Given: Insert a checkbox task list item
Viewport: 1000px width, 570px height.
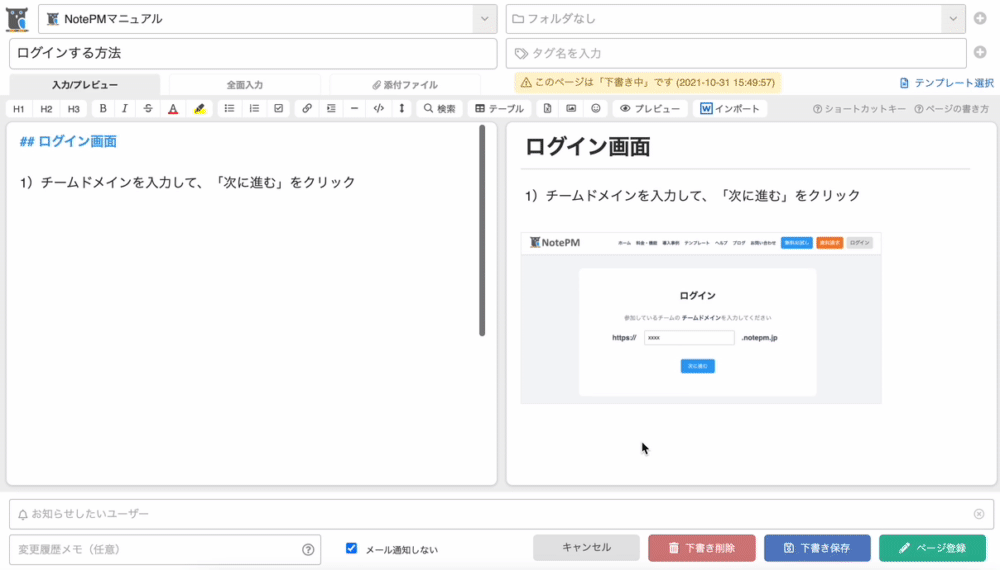Looking at the screenshot, I should tap(278, 108).
